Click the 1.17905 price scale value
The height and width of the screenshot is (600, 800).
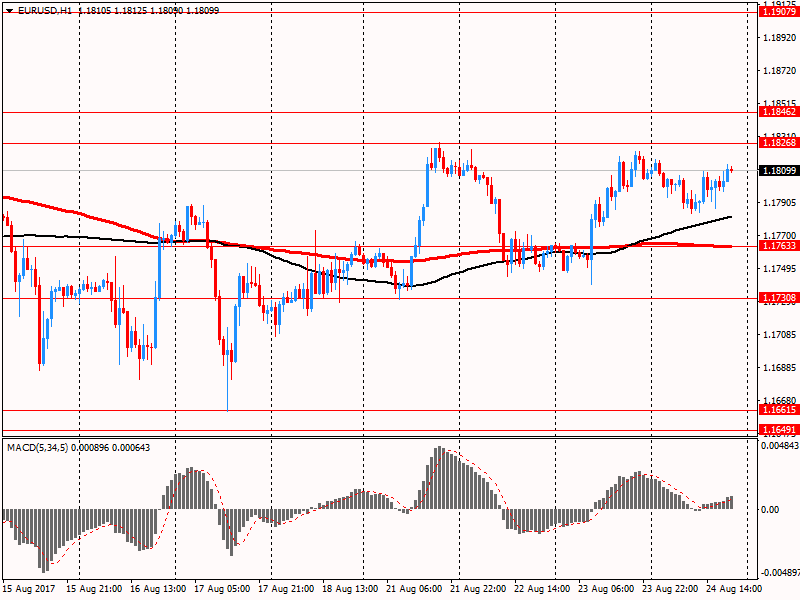point(779,203)
